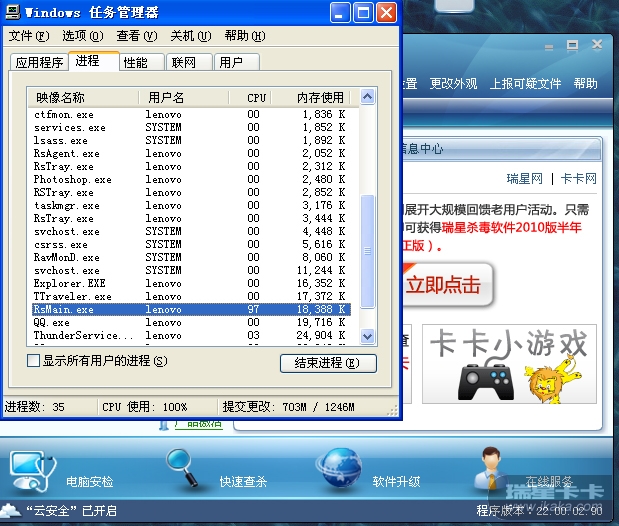The width and height of the screenshot is (619, 526).
Task: Select the svchost.exe row using 11,244 K
Action: 191,271
